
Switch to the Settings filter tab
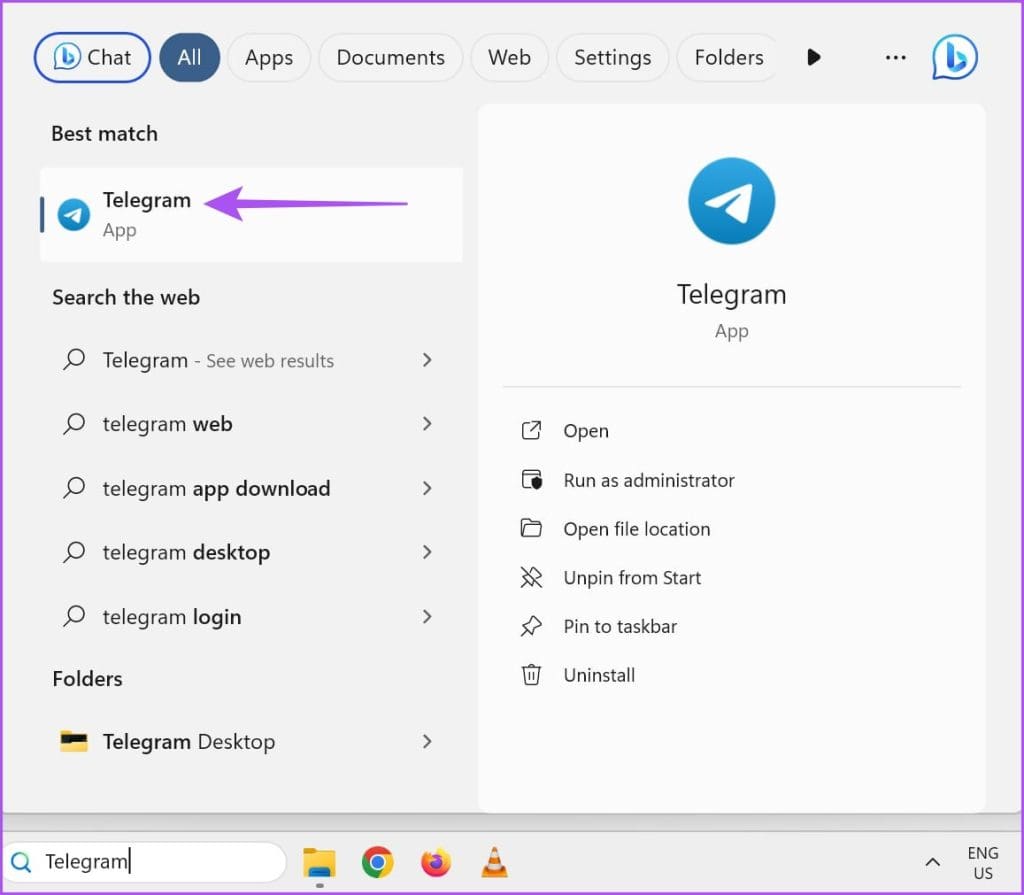coord(613,57)
